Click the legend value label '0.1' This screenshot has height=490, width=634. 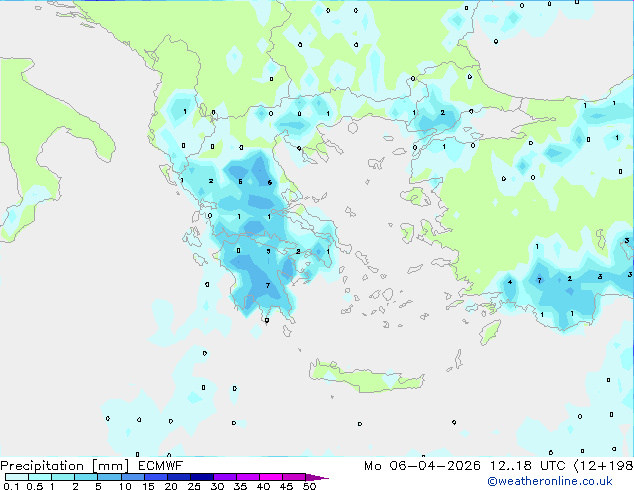click(11, 486)
